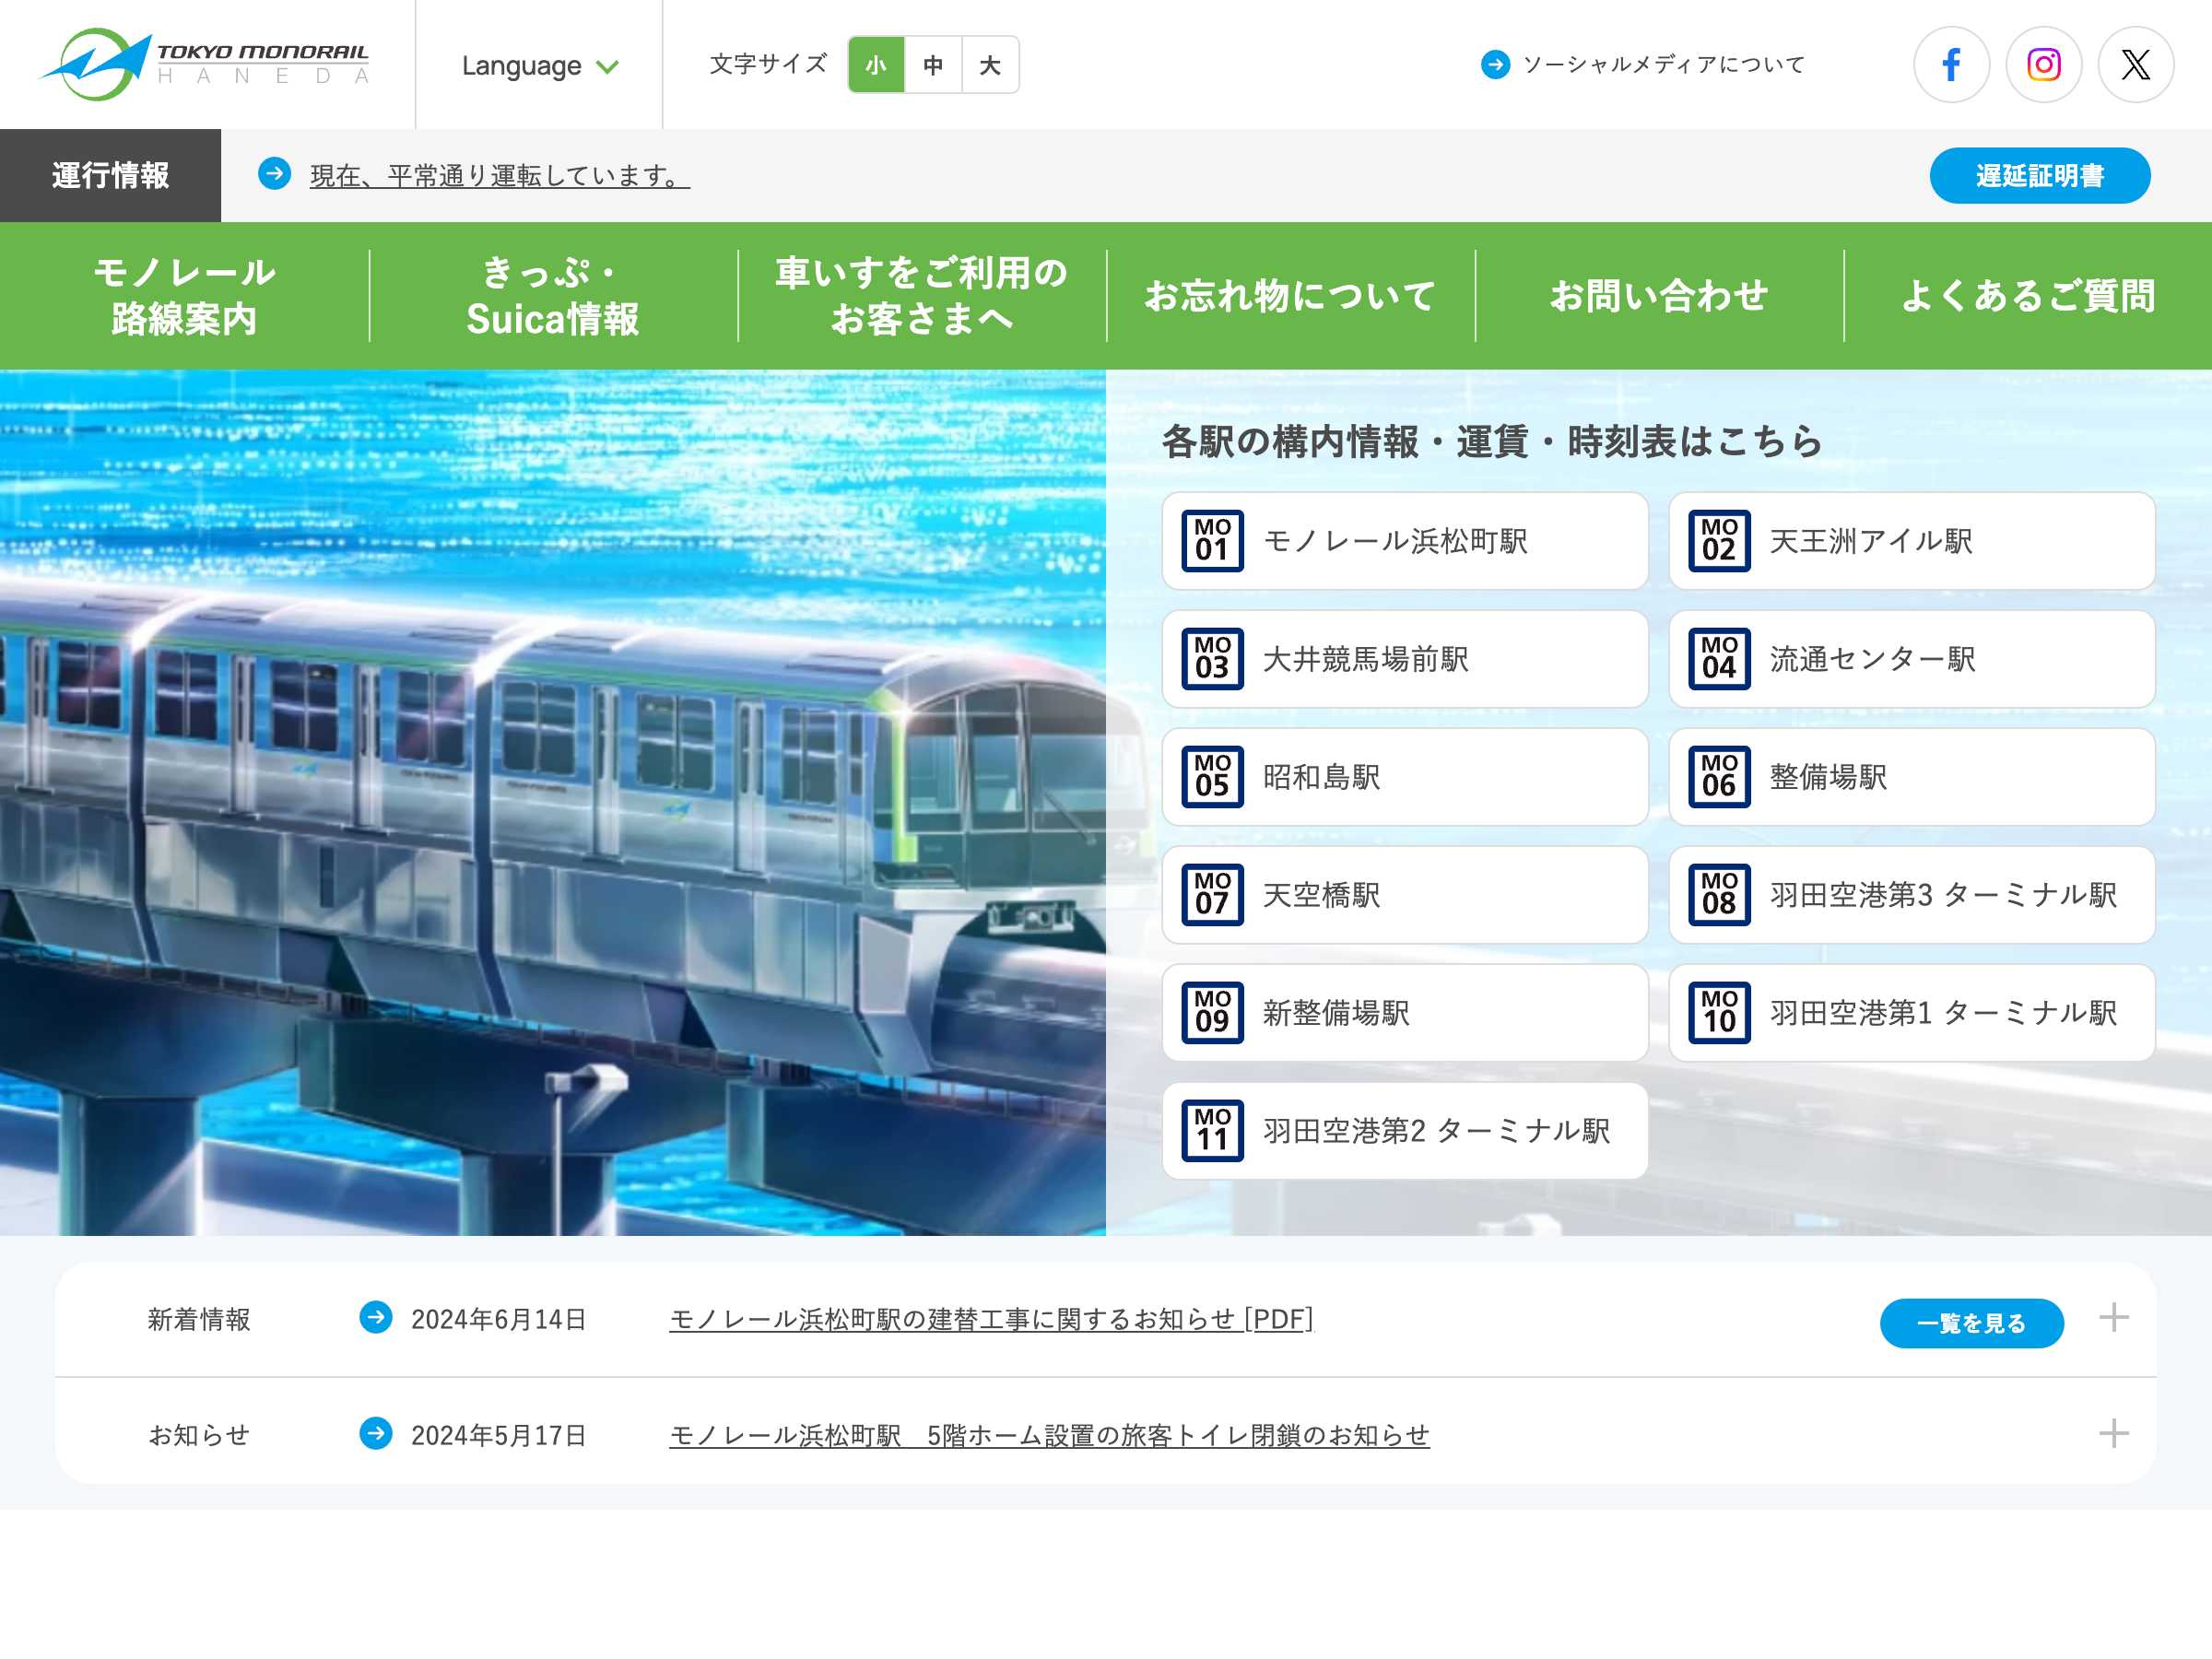
Task: Click 一覧を見る news list button
Action: [x=1971, y=1321]
